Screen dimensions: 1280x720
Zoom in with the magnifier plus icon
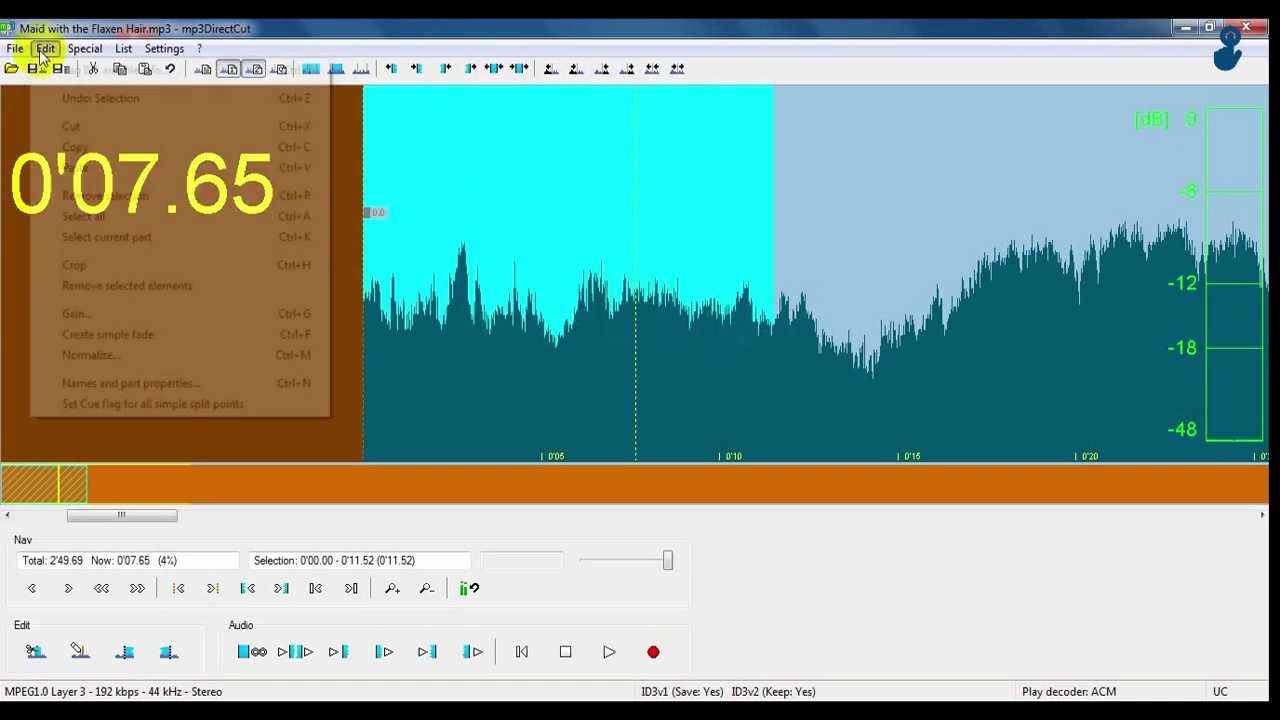coord(392,589)
